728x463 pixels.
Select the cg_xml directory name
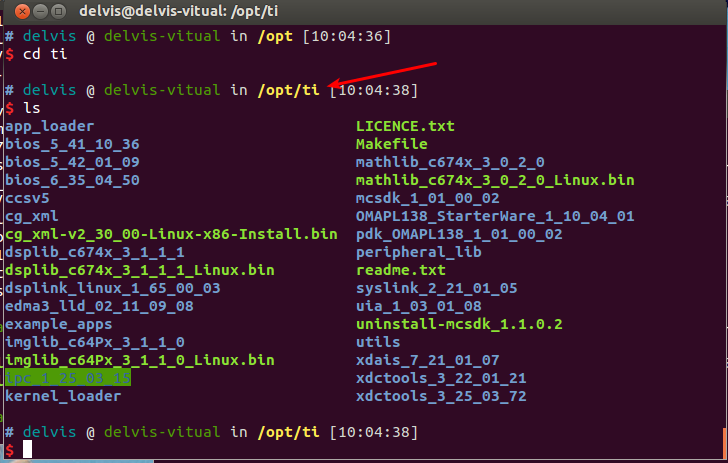click(32, 217)
